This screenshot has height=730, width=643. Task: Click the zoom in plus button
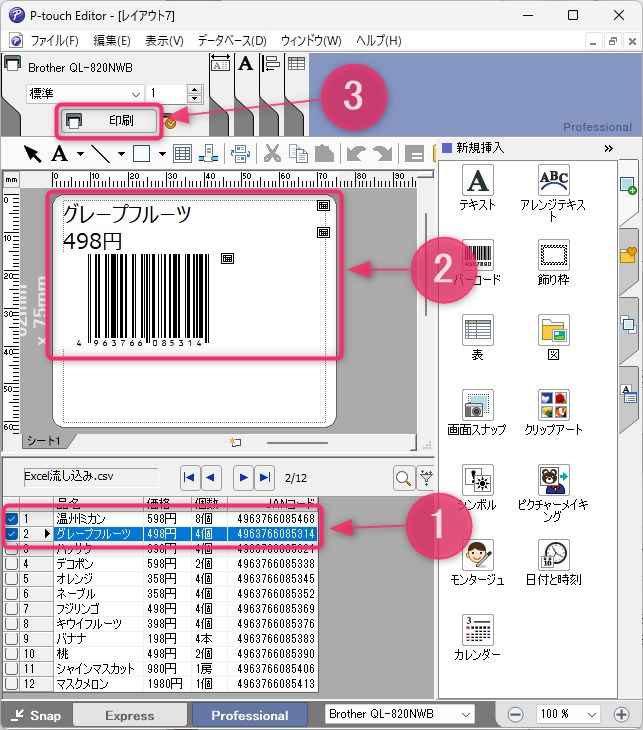click(x=622, y=714)
